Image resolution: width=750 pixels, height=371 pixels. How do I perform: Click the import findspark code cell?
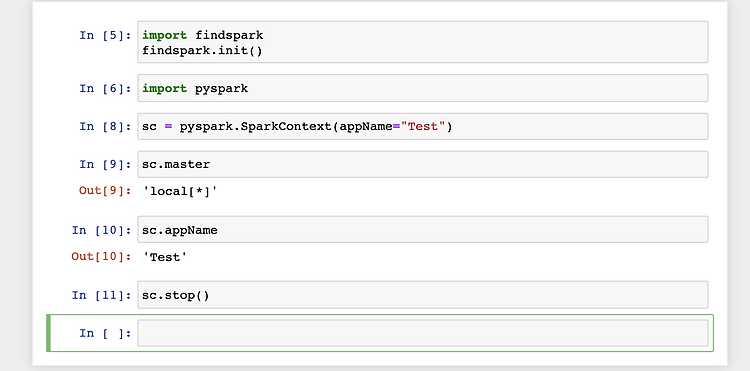pyautogui.click(x=422, y=42)
